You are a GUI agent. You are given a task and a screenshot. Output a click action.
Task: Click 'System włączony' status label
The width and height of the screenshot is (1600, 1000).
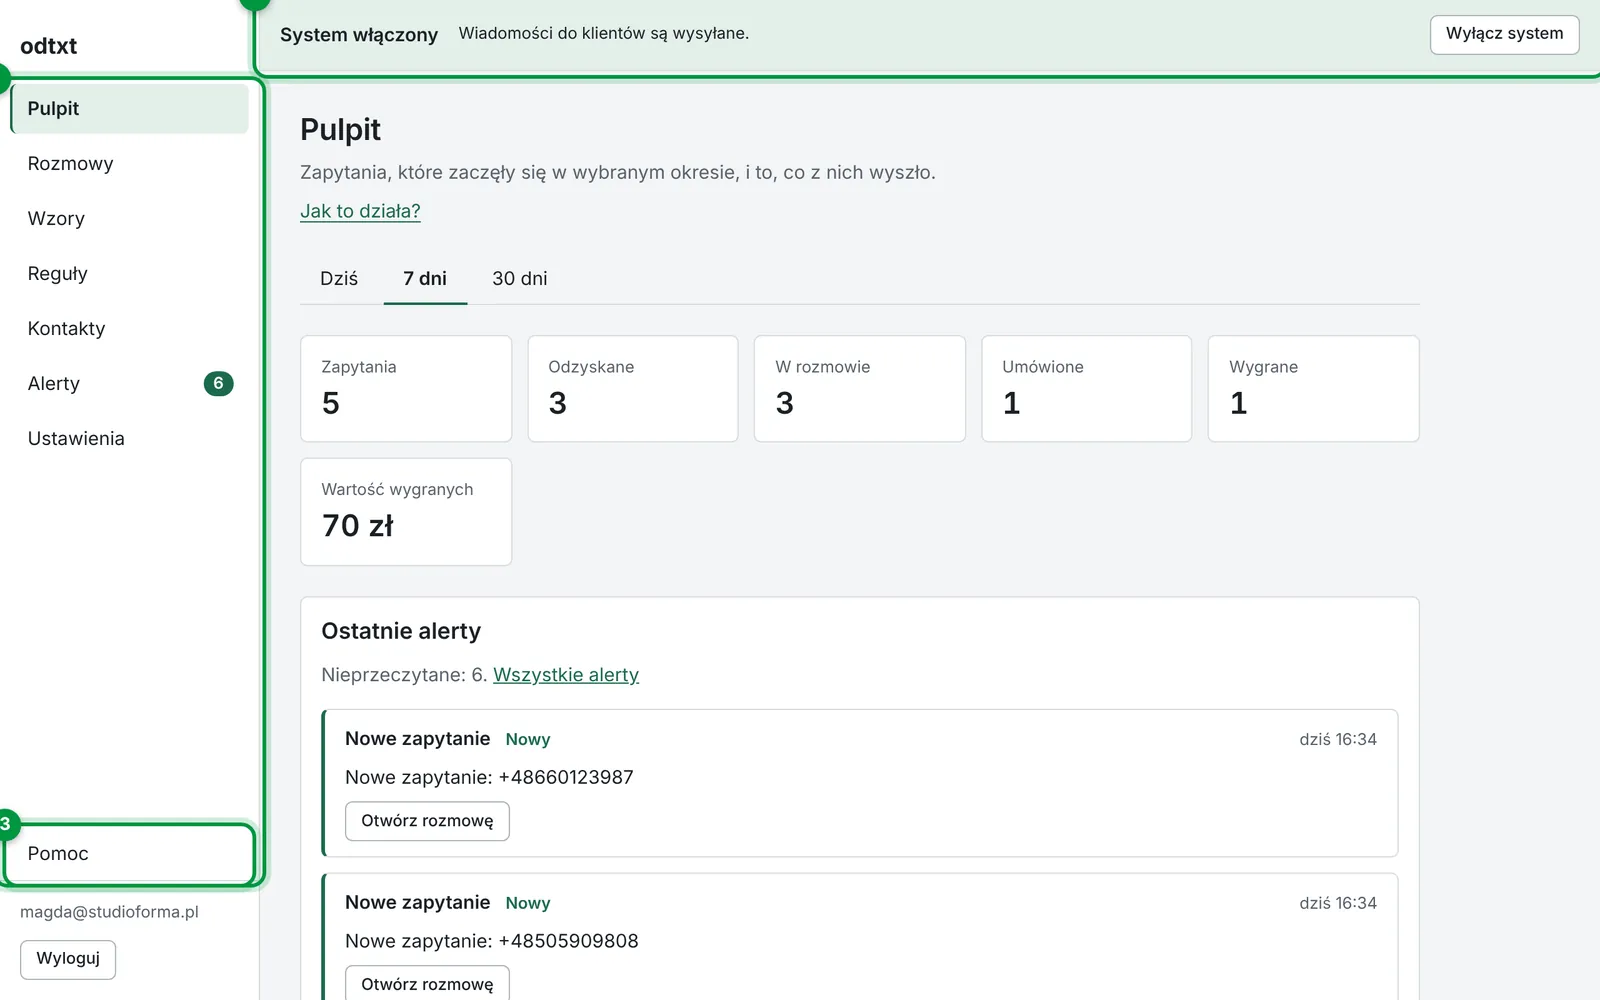[359, 35]
